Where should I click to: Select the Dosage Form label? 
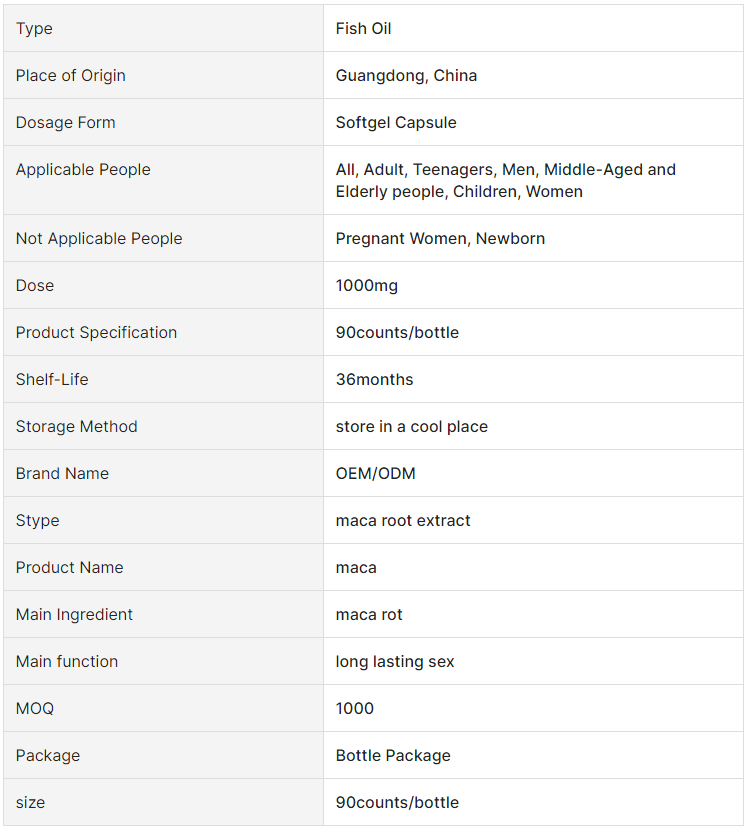pyautogui.click(x=66, y=123)
